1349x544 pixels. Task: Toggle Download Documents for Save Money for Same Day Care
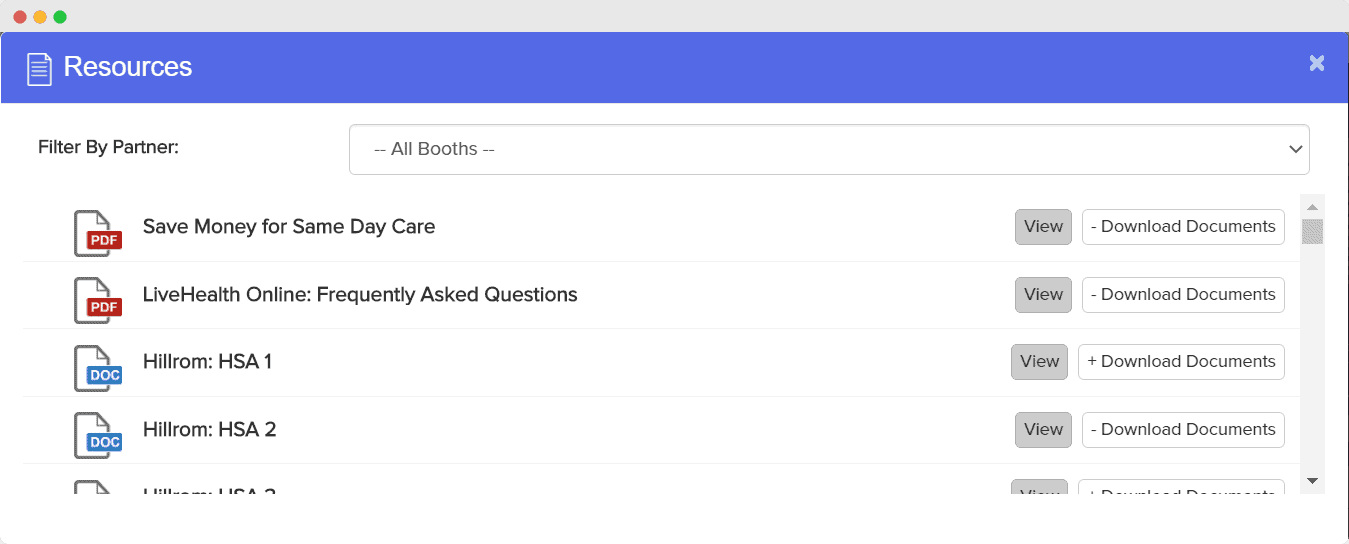(x=1183, y=227)
